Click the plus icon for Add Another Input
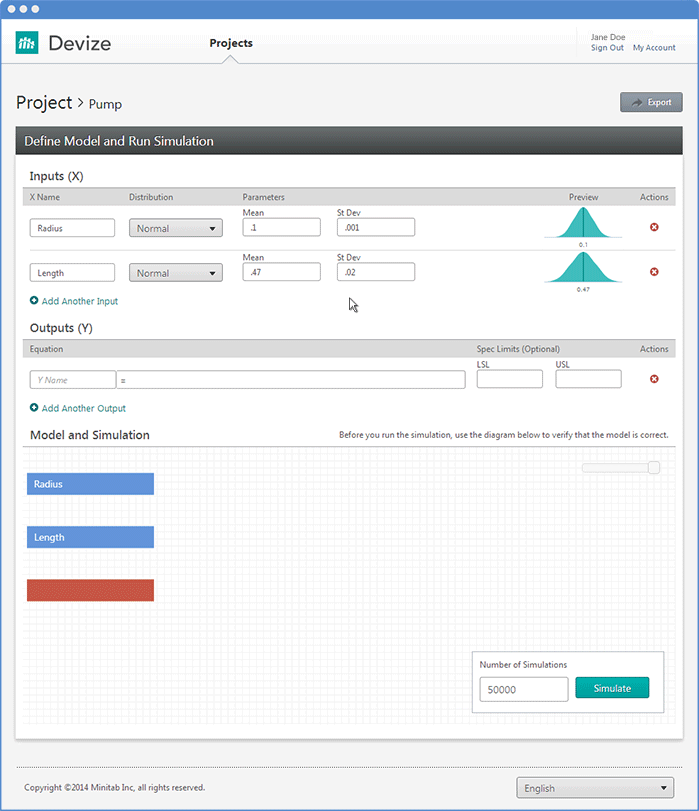Screen dimensions: 699x811 (34, 301)
